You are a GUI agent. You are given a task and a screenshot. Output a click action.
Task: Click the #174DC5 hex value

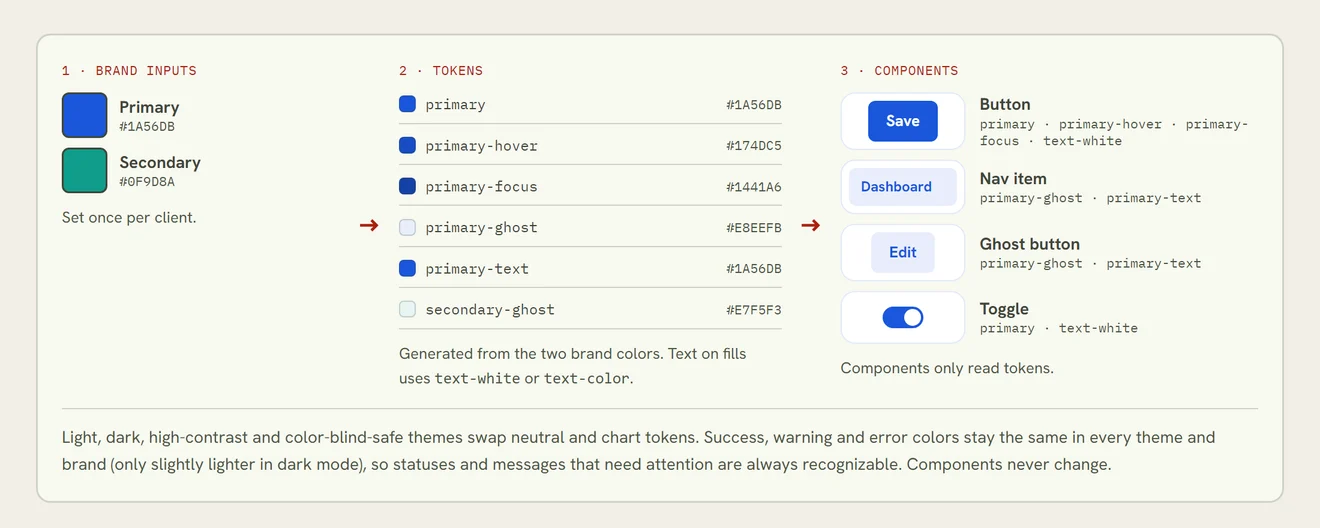[754, 146]
